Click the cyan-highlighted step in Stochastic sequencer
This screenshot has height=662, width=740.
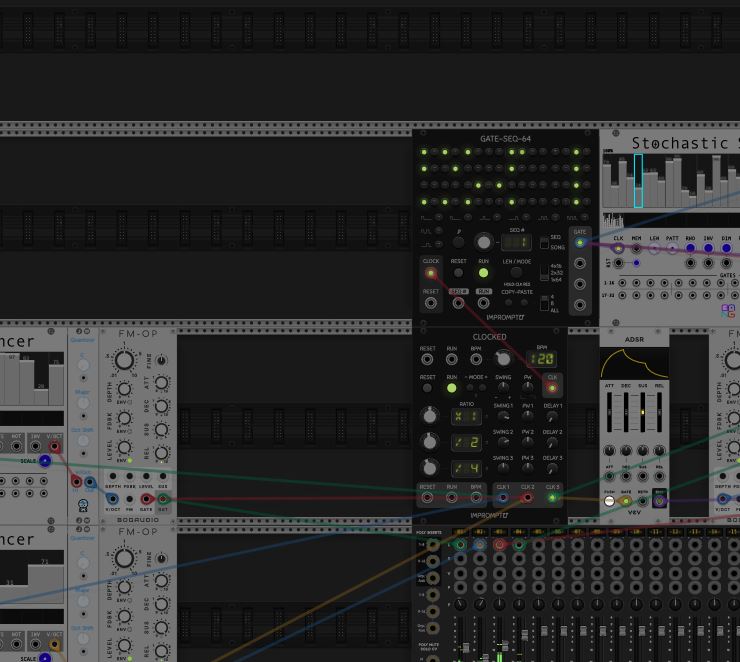(x=638, y=181)
